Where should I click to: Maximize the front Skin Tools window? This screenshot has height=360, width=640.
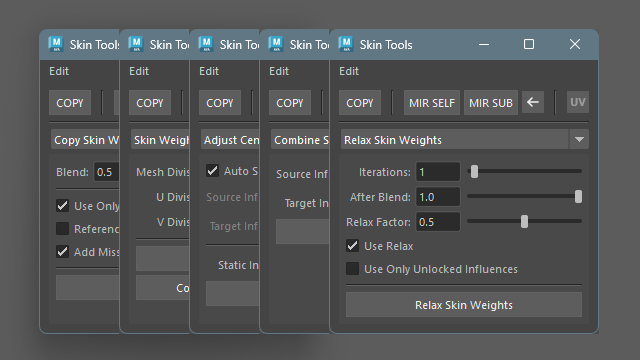click(x=529, y=44)
